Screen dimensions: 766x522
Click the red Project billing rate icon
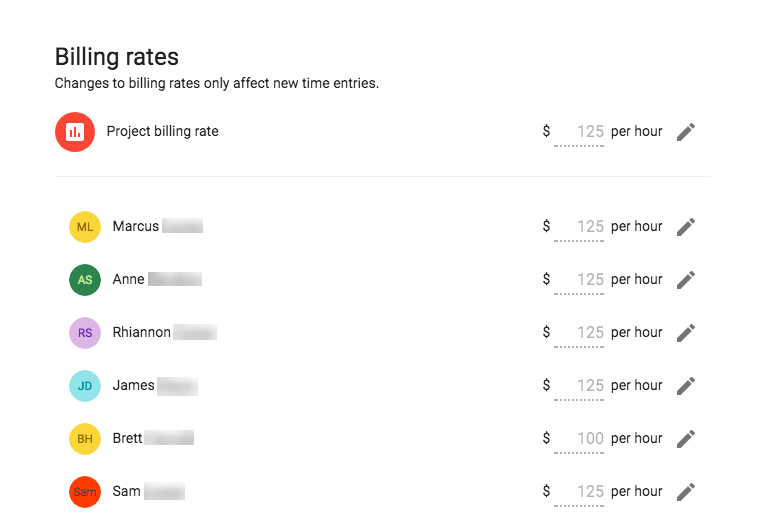pos(75,132)
